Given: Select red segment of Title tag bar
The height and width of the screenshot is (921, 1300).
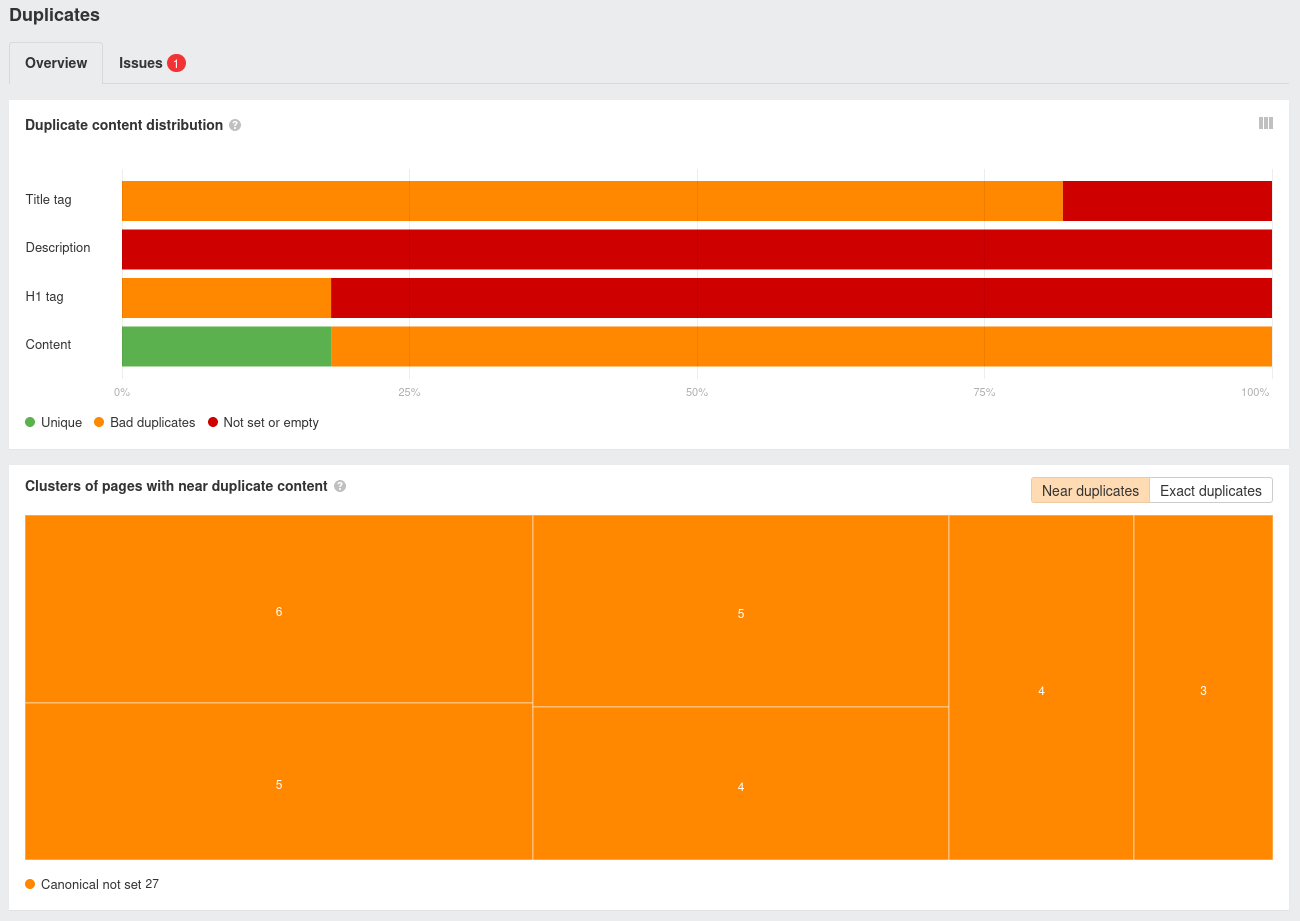Looking at the screenshot, I should 1167,201.
